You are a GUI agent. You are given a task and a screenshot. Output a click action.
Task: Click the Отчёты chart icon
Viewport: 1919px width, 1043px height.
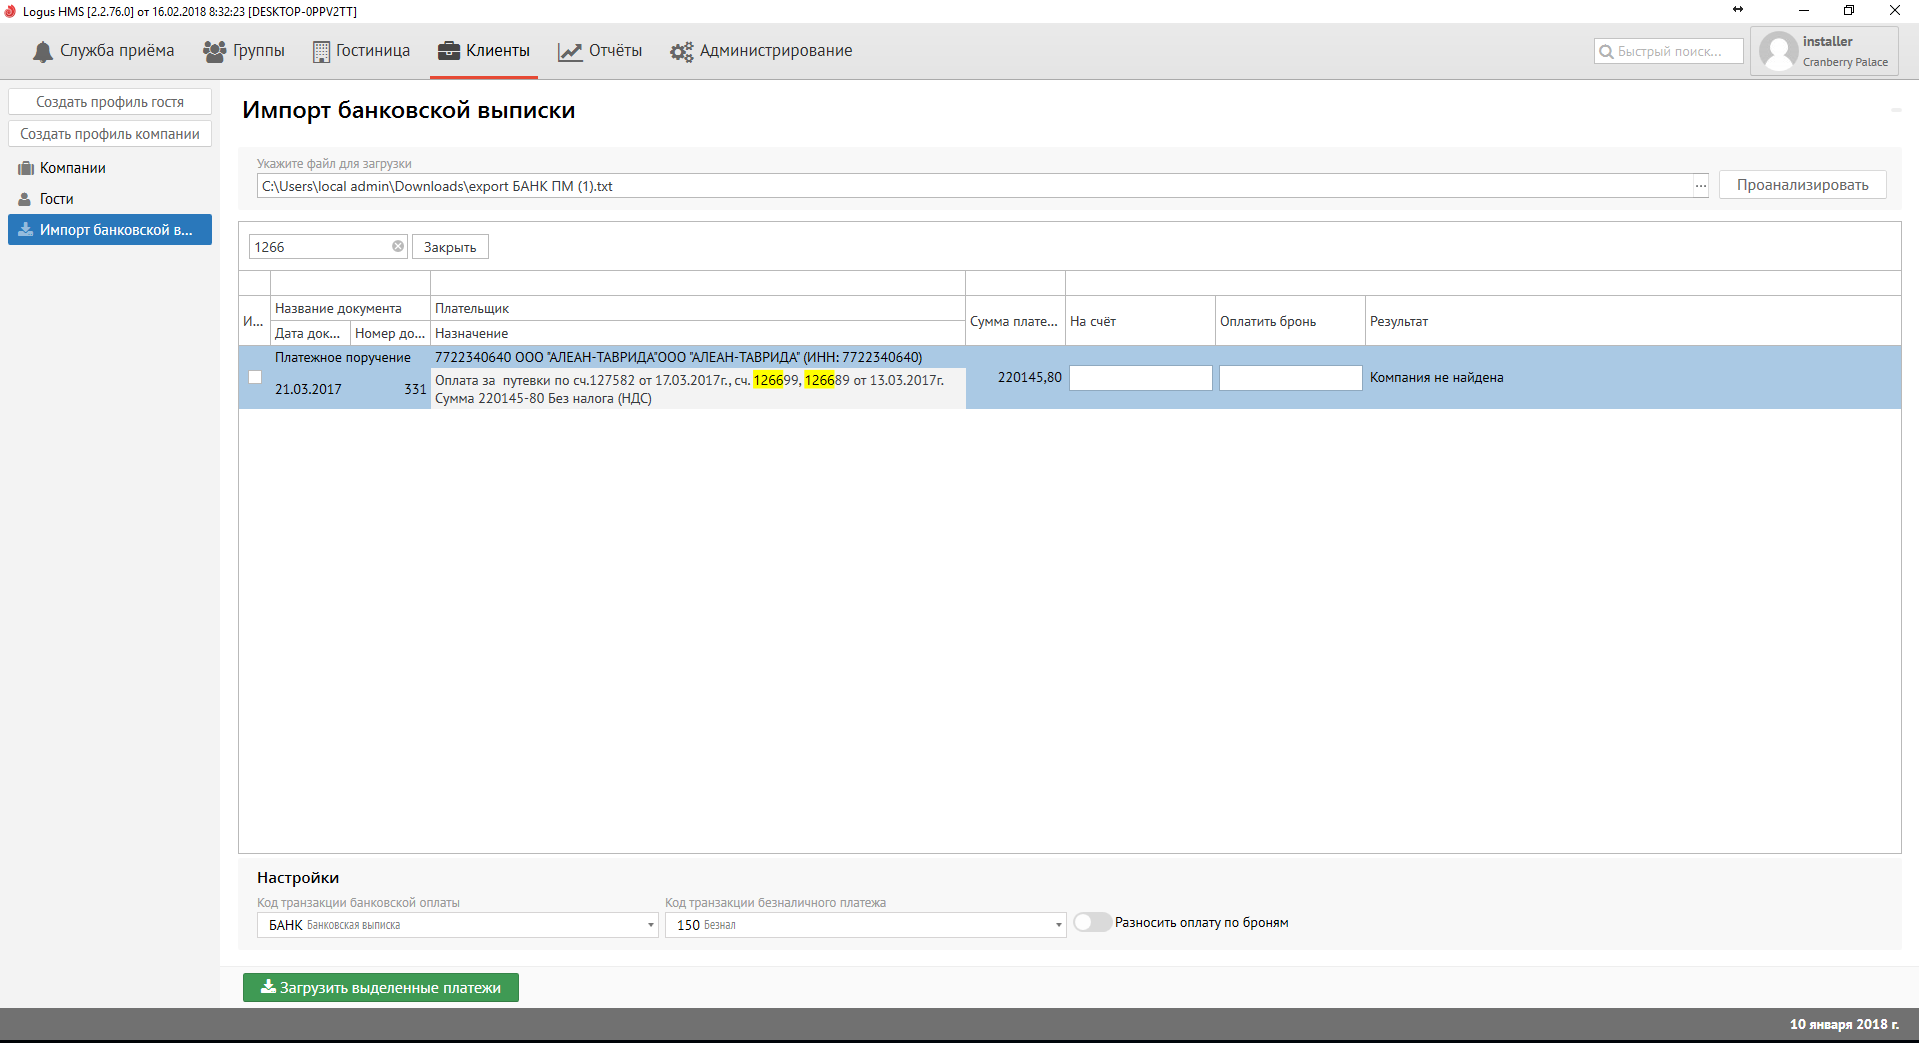(570, 52)
